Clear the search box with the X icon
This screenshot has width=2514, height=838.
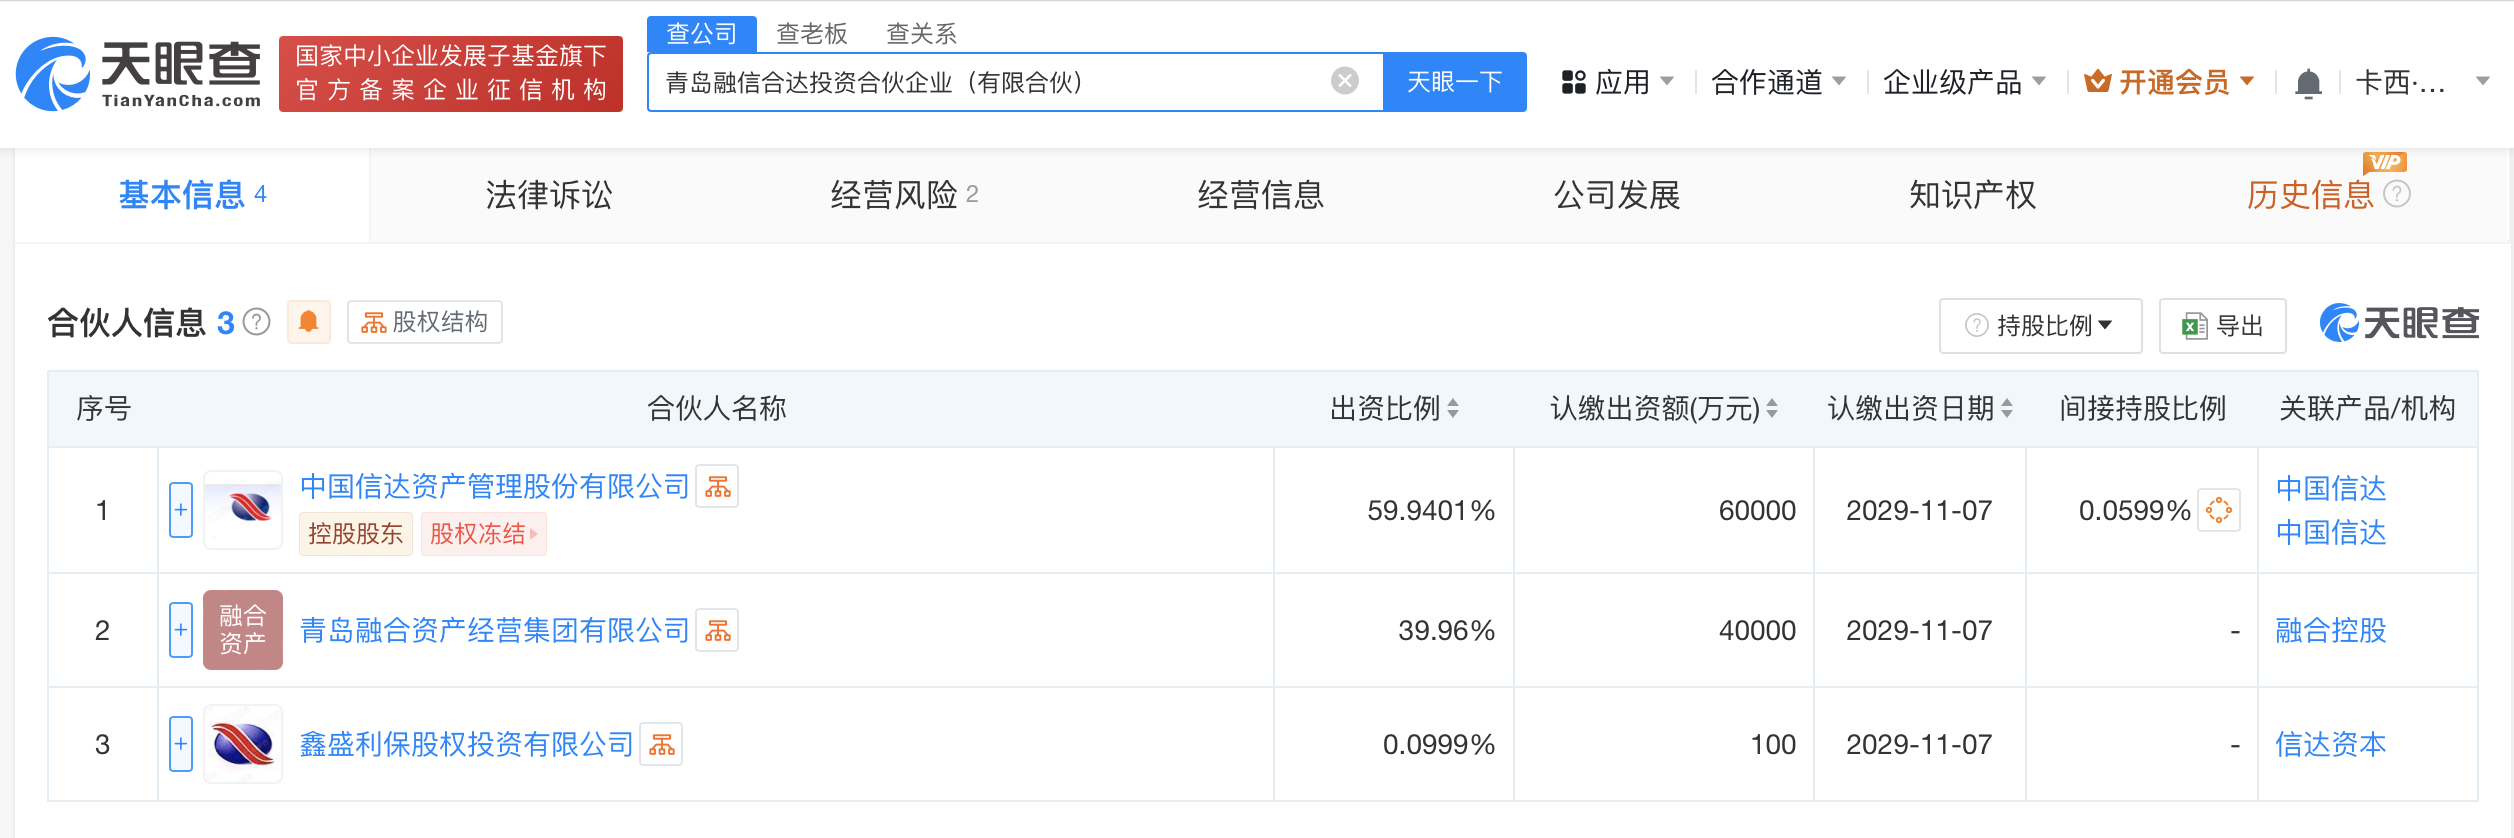[x=1345, y=81]
